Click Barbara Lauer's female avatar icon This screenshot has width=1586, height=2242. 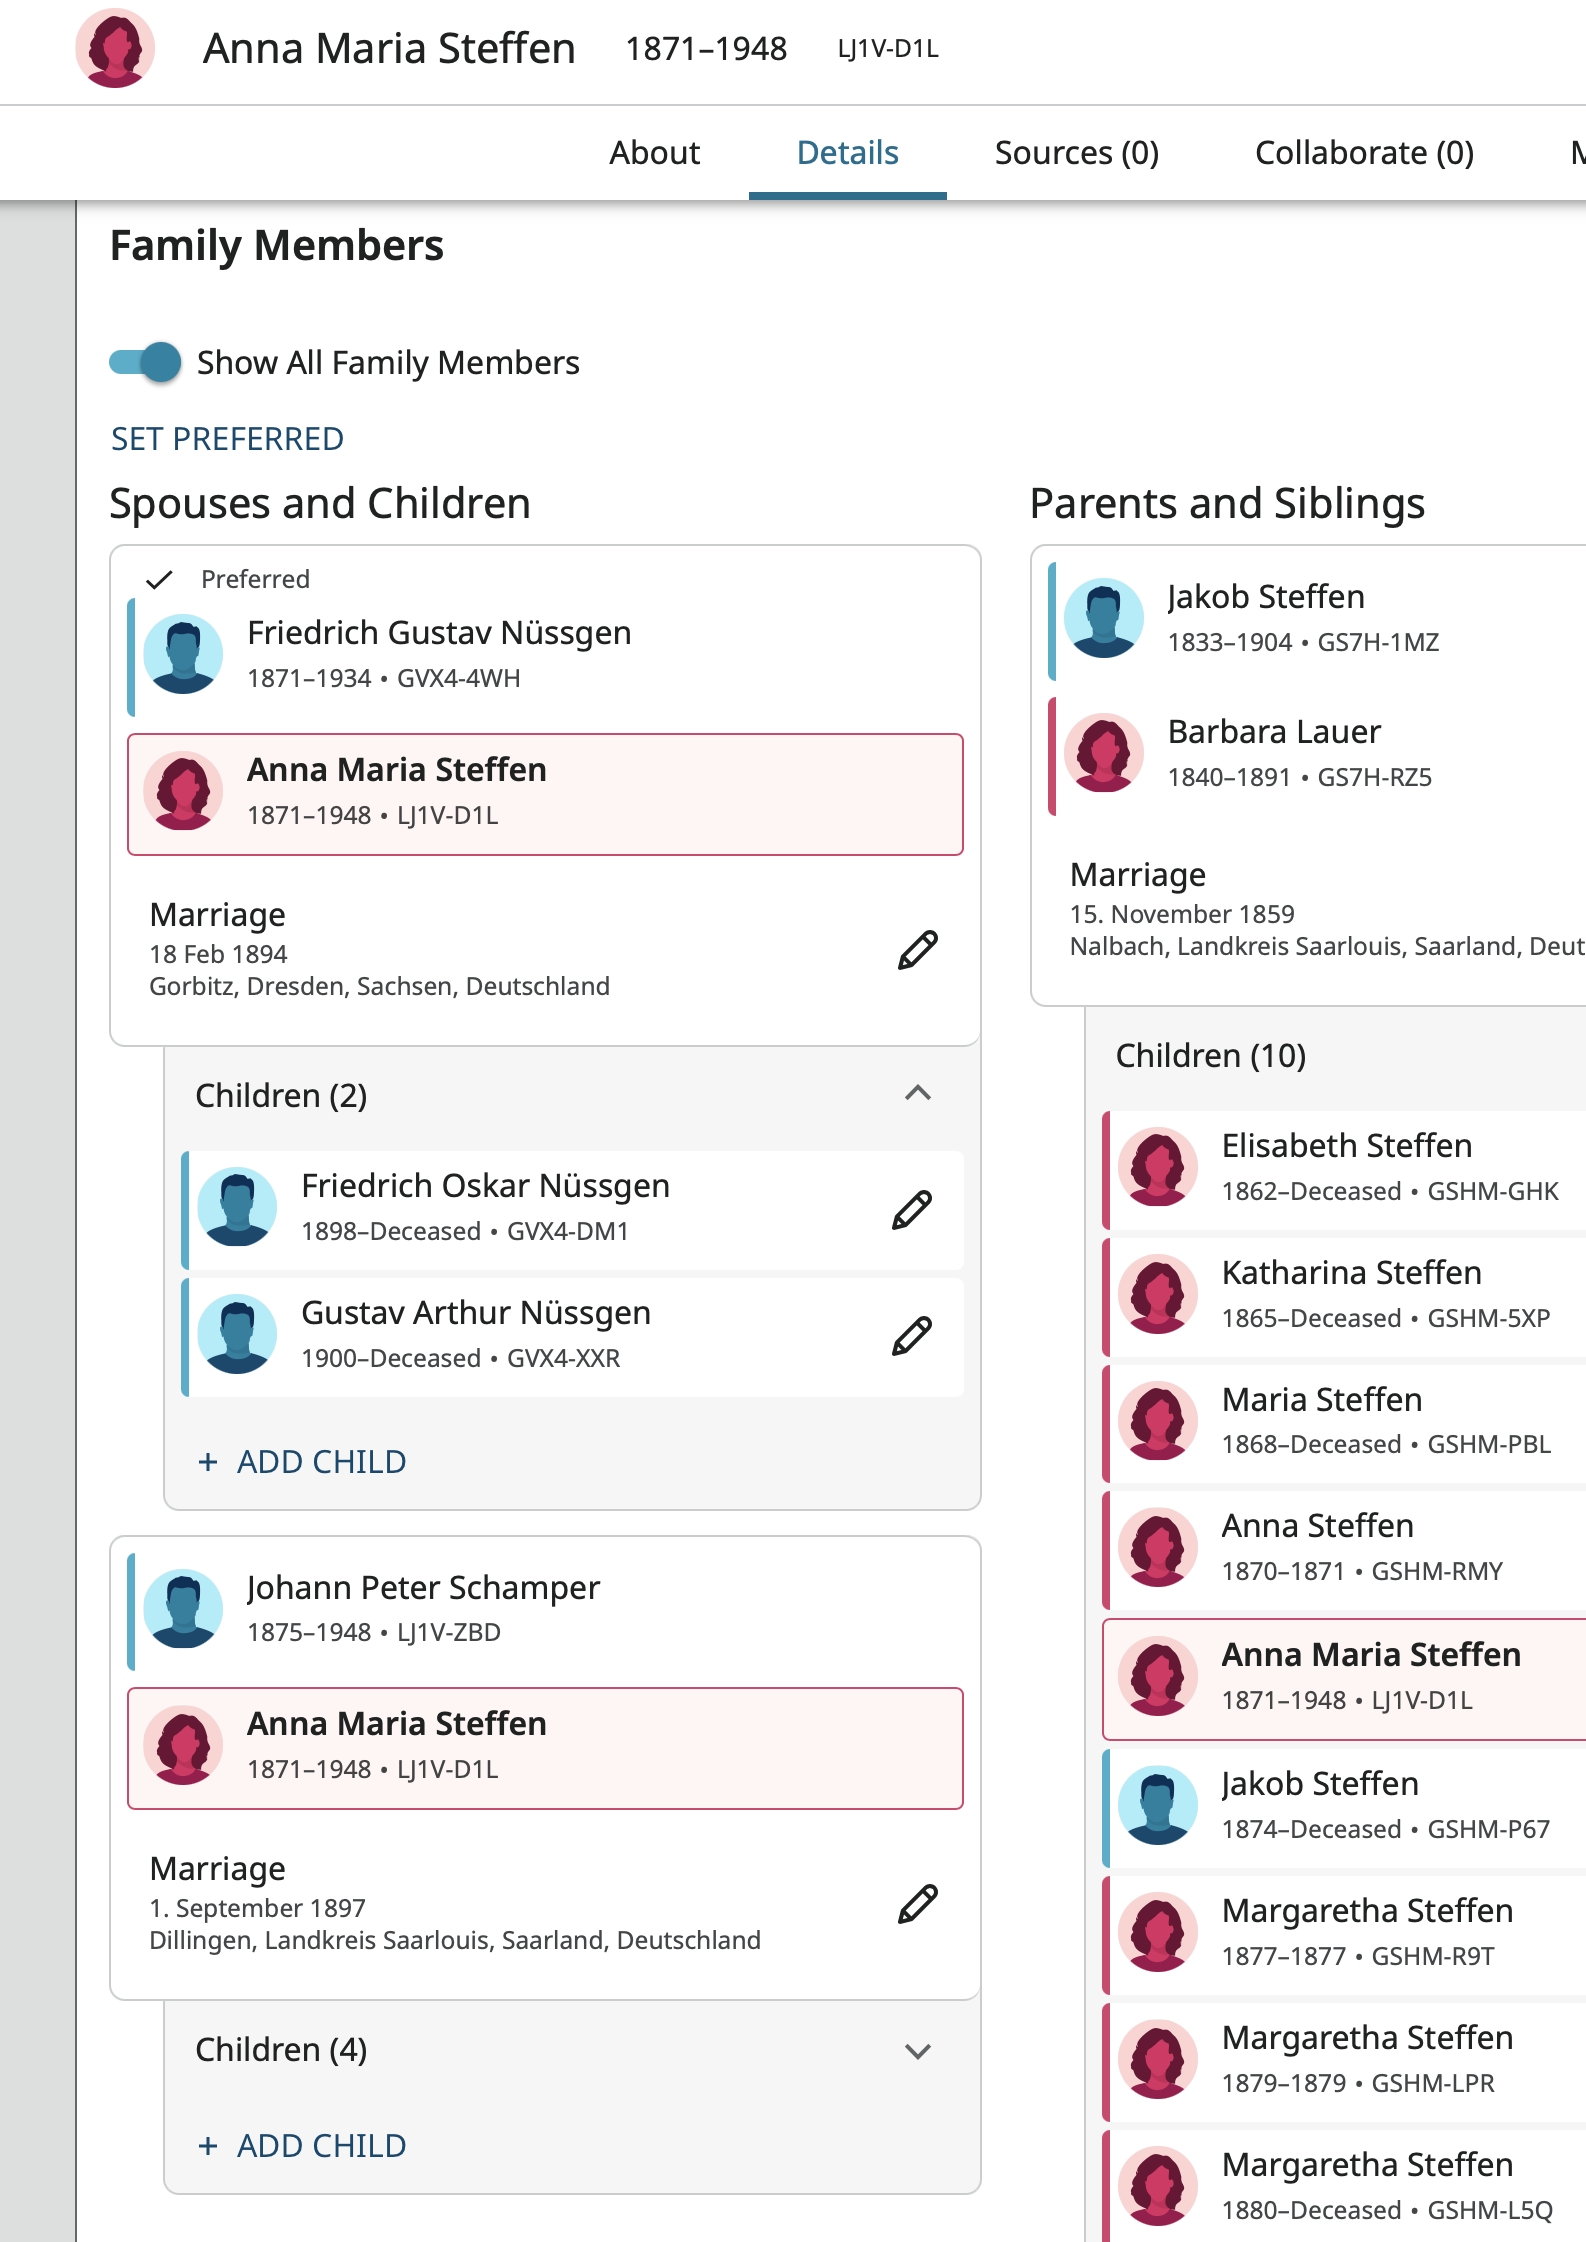pyautogui.click(x=1103, y=752)
